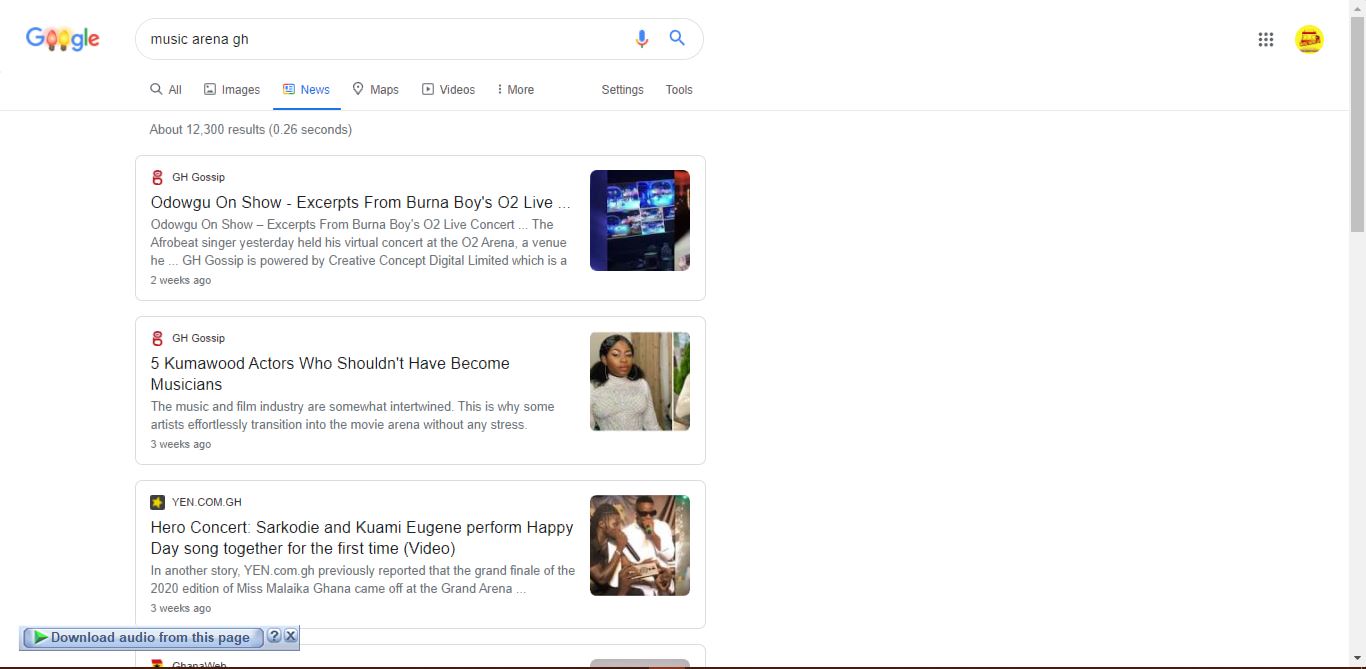Click YEN.COM.GH source name
Image resolution: width=1366 pixels, height=669 pixels.
coord(207,502)
